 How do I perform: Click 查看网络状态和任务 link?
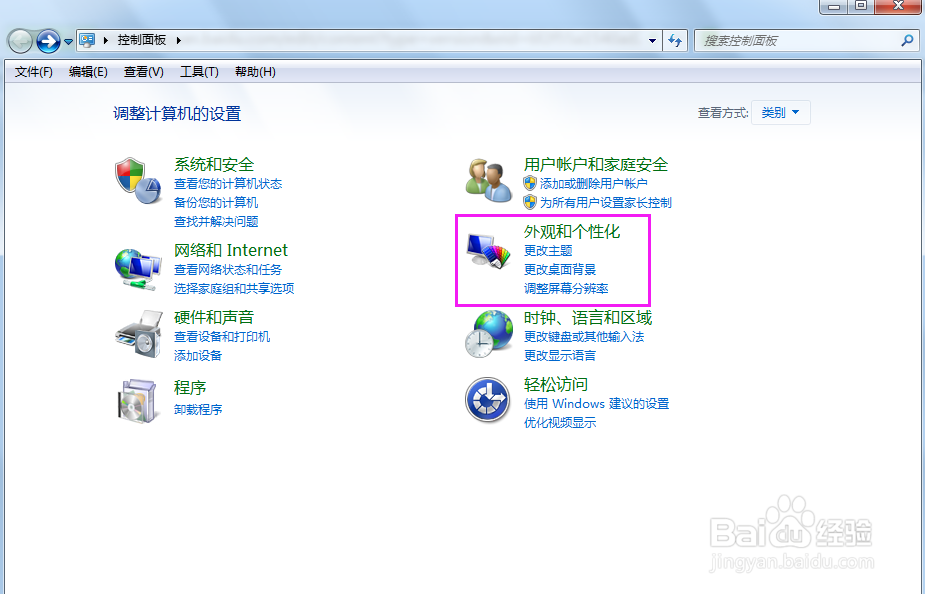tap(228, 270)
